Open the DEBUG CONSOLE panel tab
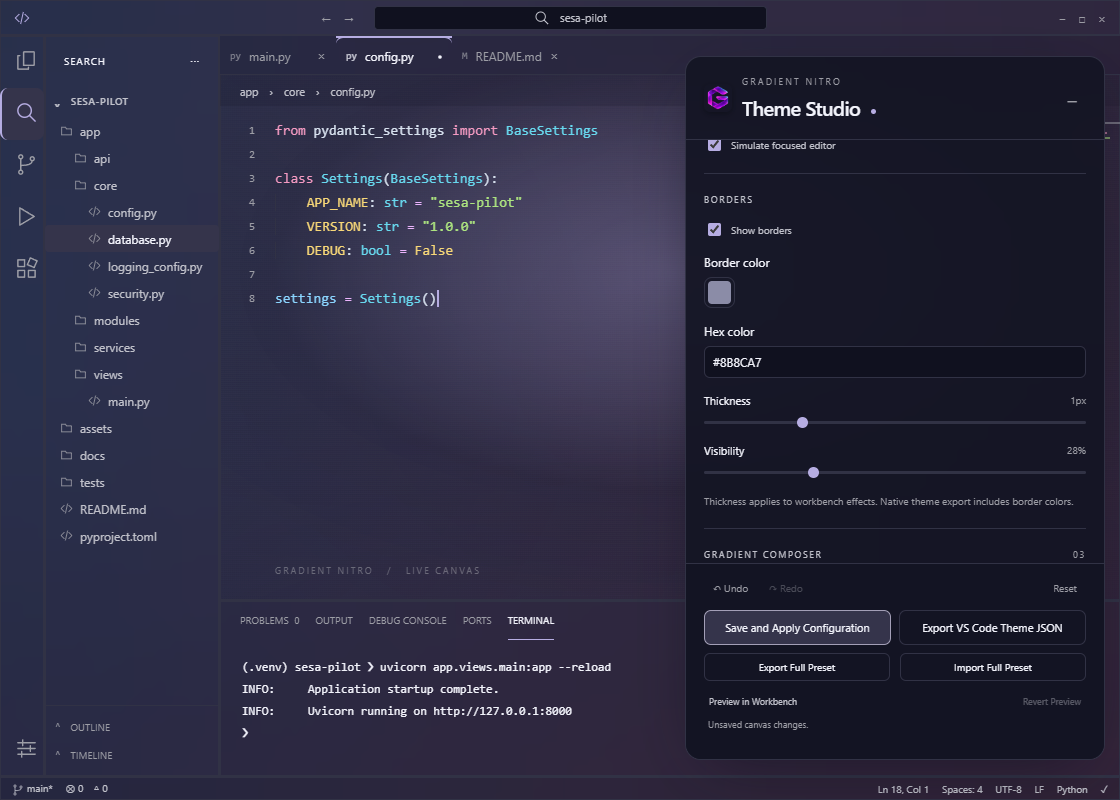 pyautogui.click(x=407, y=620)
